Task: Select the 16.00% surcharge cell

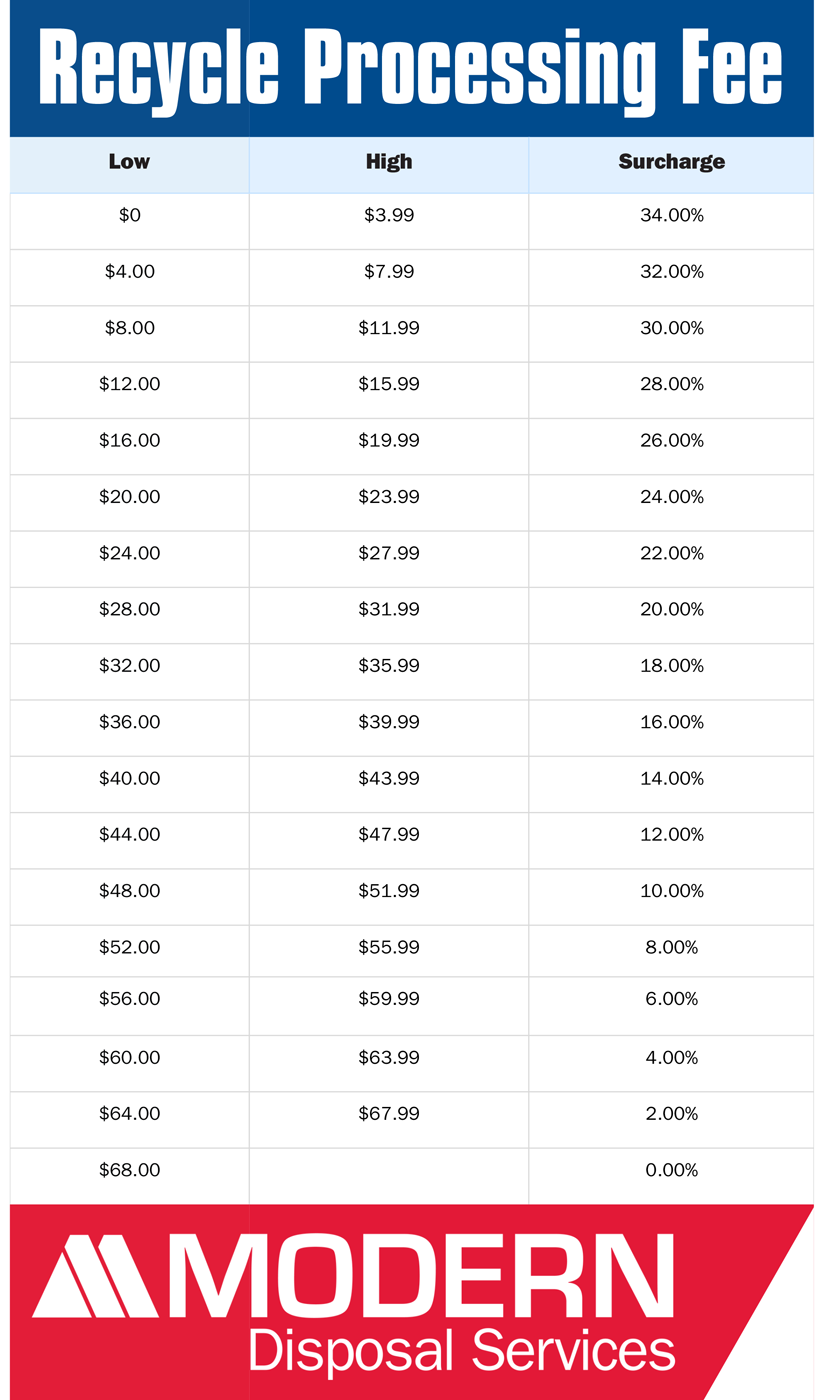Action: tap(671, 721)
